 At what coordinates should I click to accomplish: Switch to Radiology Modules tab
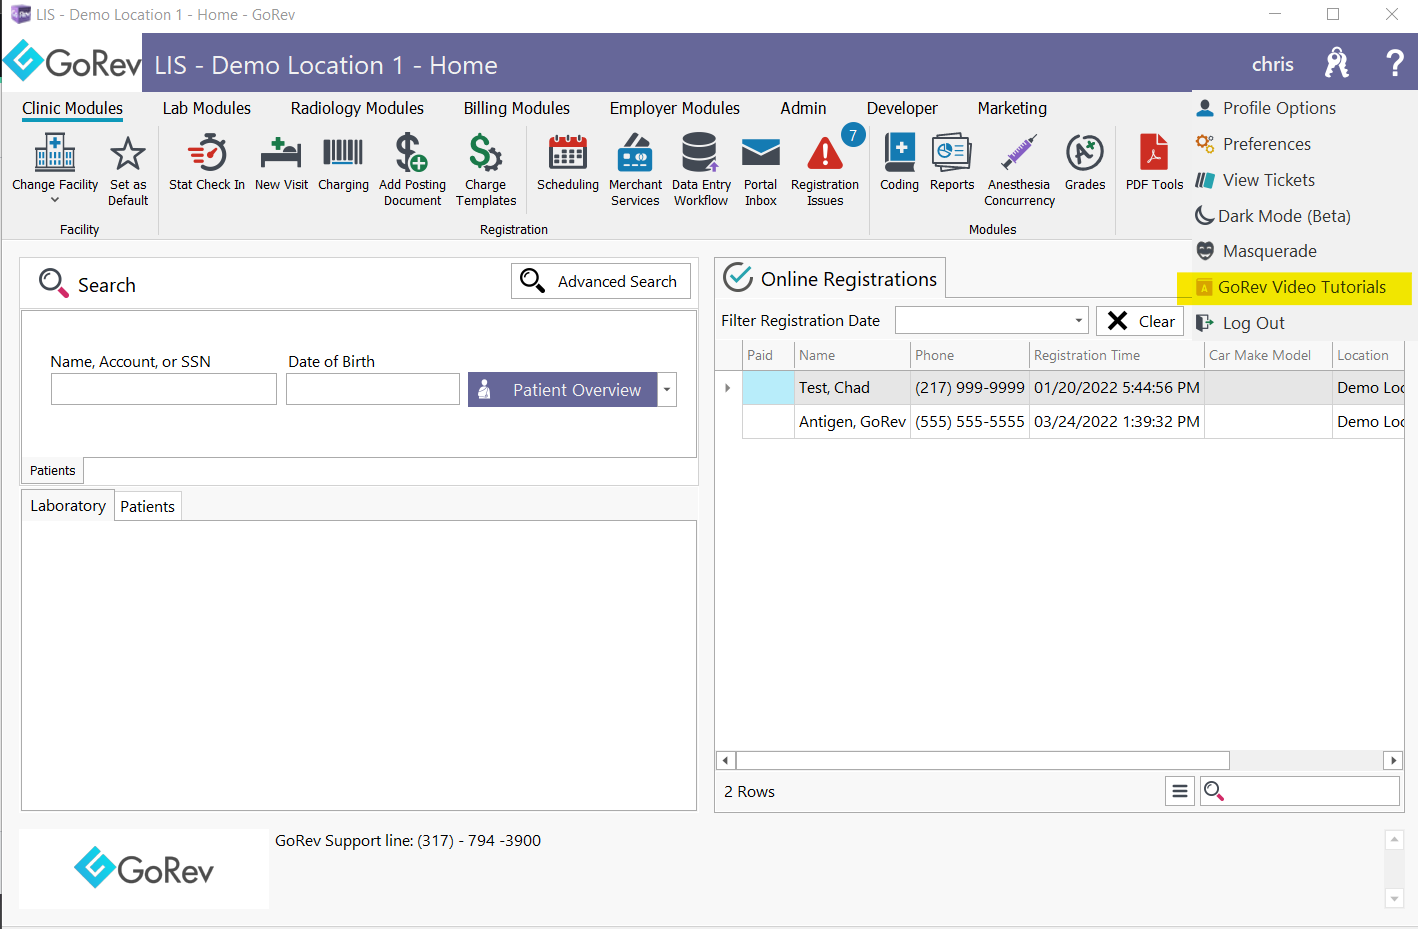point(357,108)
